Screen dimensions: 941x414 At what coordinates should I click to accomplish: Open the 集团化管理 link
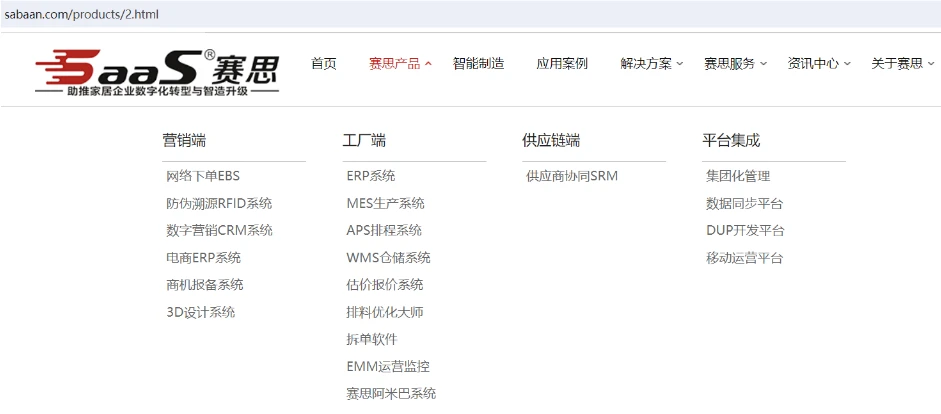738,176
